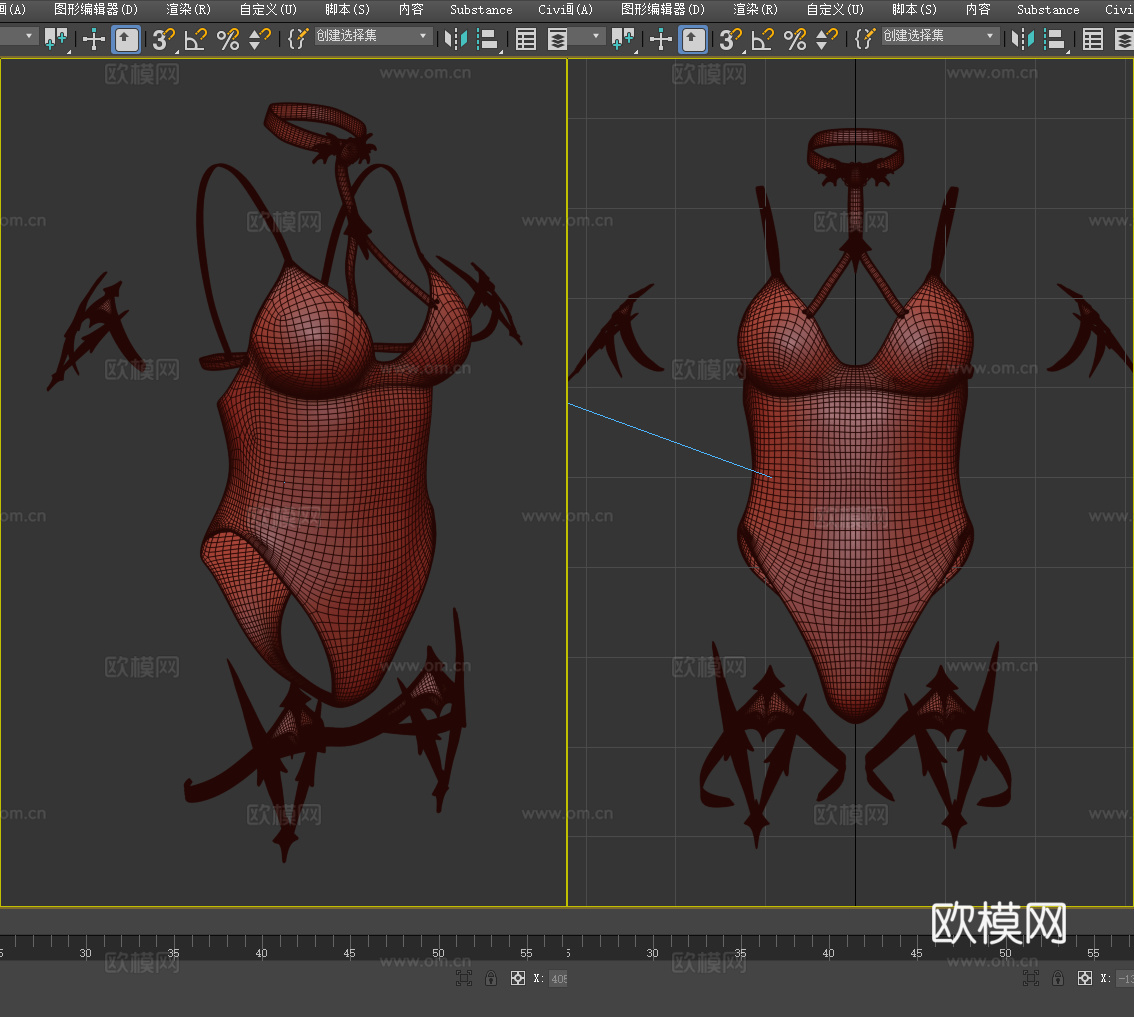Toggle Isolate Selection in left pane status bar
1134x1017 pixels.
coord(464,978)
